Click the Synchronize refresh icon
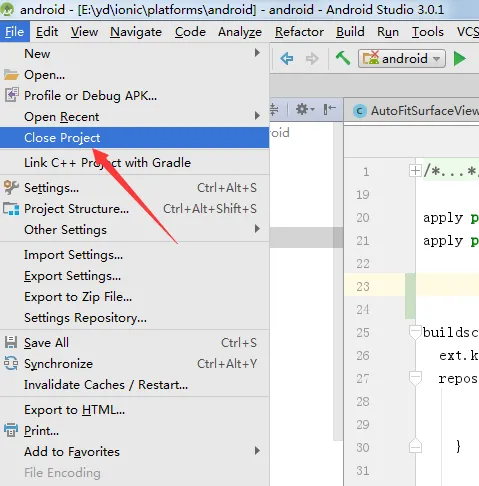Screen dimensions: 479x486 pyautogui.click(x=11, y=363)
